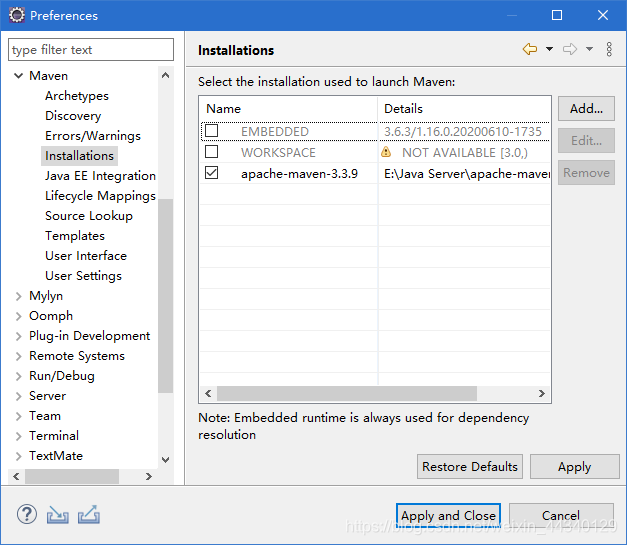
Task: Select the WORKSPACE row name
Action: (x=278, y=152)
